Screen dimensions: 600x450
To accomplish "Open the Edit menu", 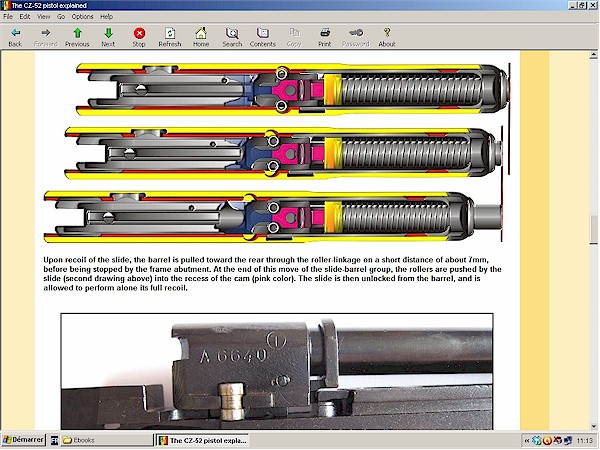I will pos(25,16).
